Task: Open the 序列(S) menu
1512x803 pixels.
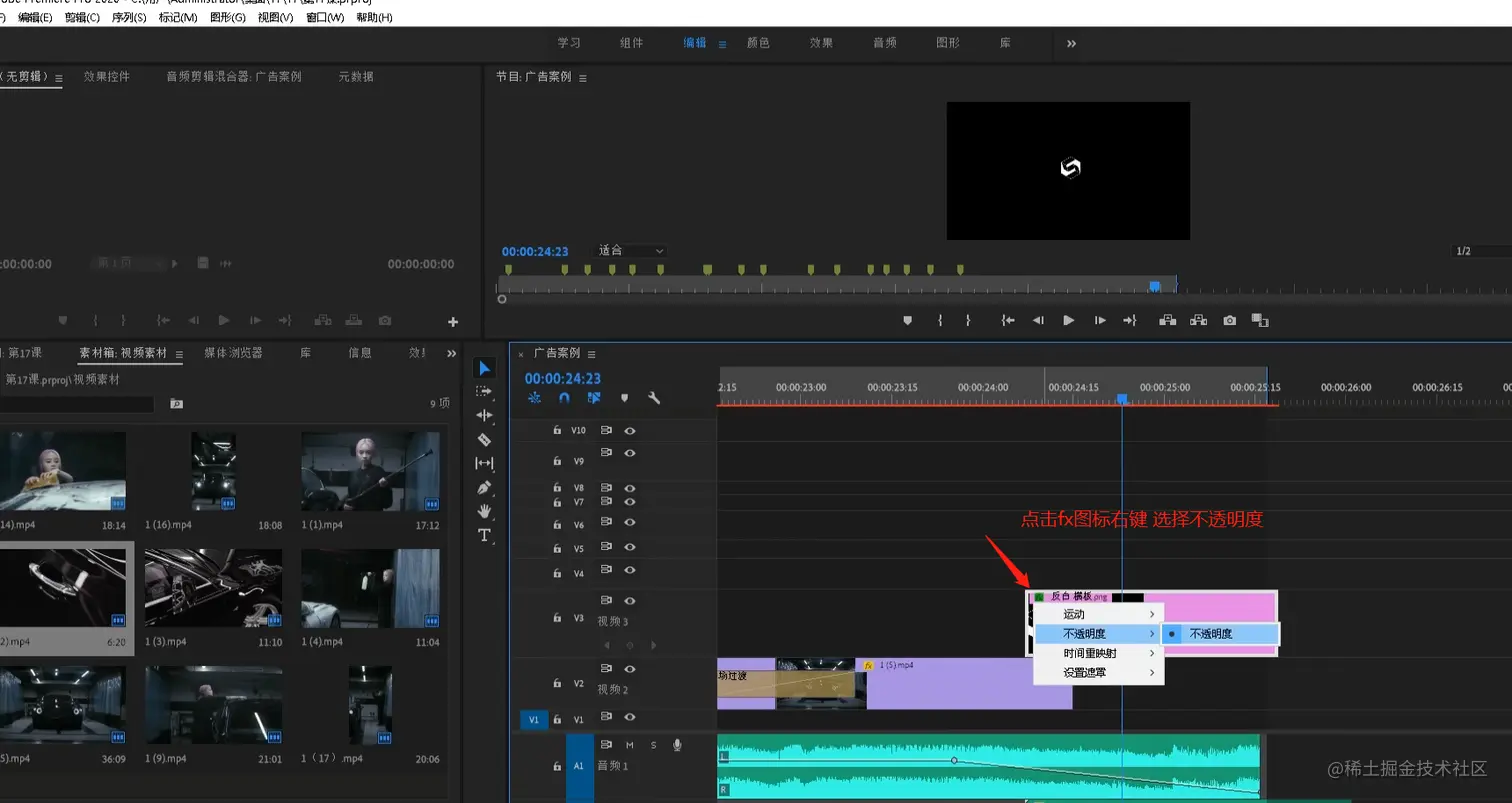Action: click(x=128, y=17)
